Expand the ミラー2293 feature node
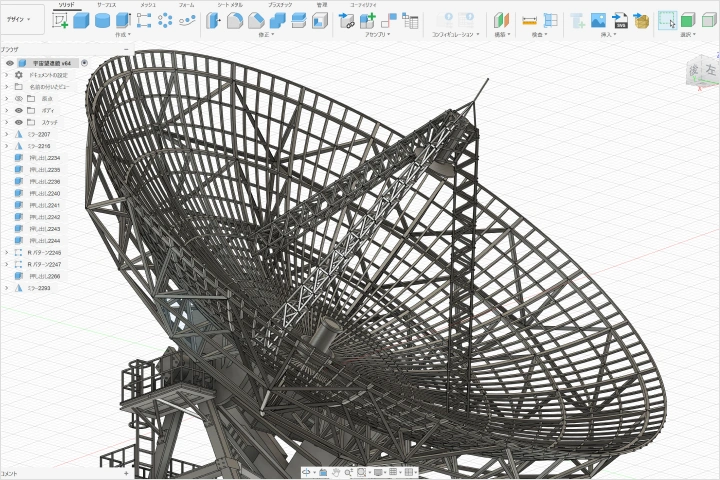 pyautogui.click(x=6, y=288)
